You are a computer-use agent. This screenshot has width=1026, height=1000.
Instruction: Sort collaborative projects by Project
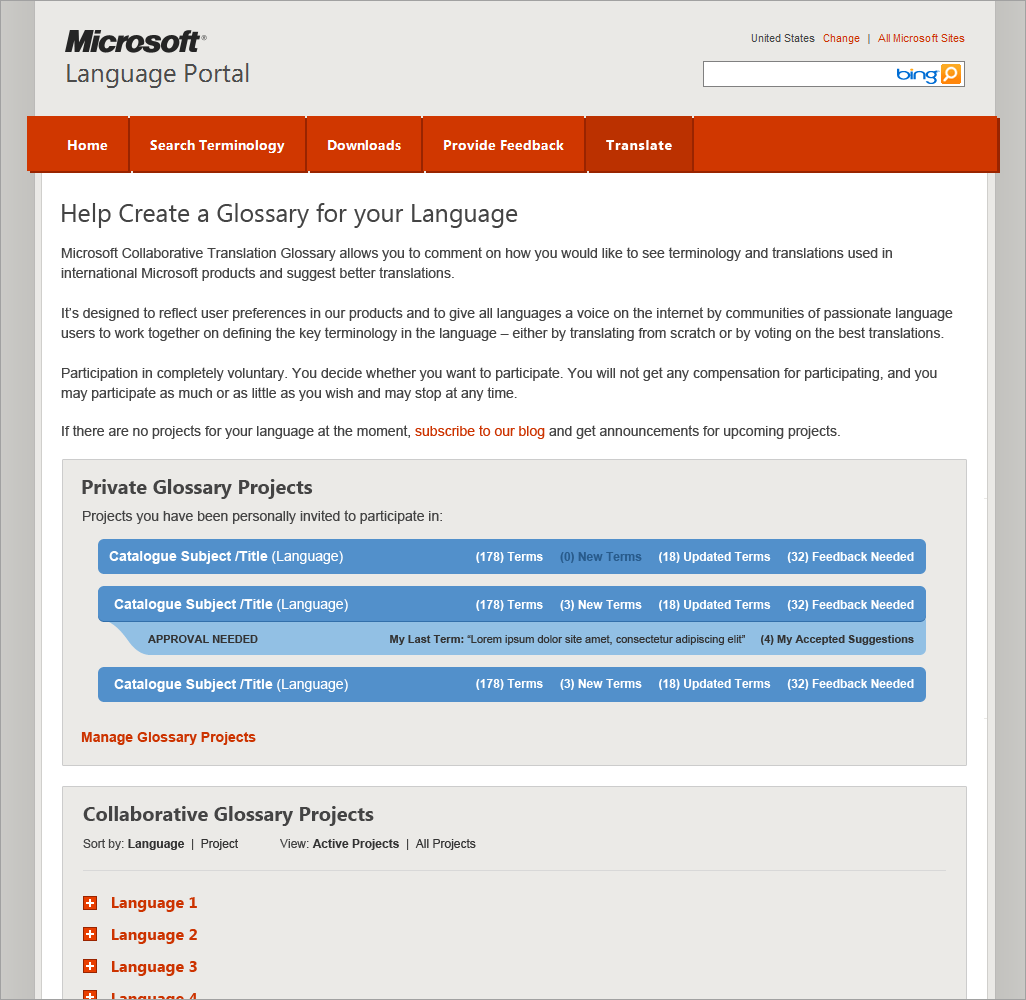(219, 844)
